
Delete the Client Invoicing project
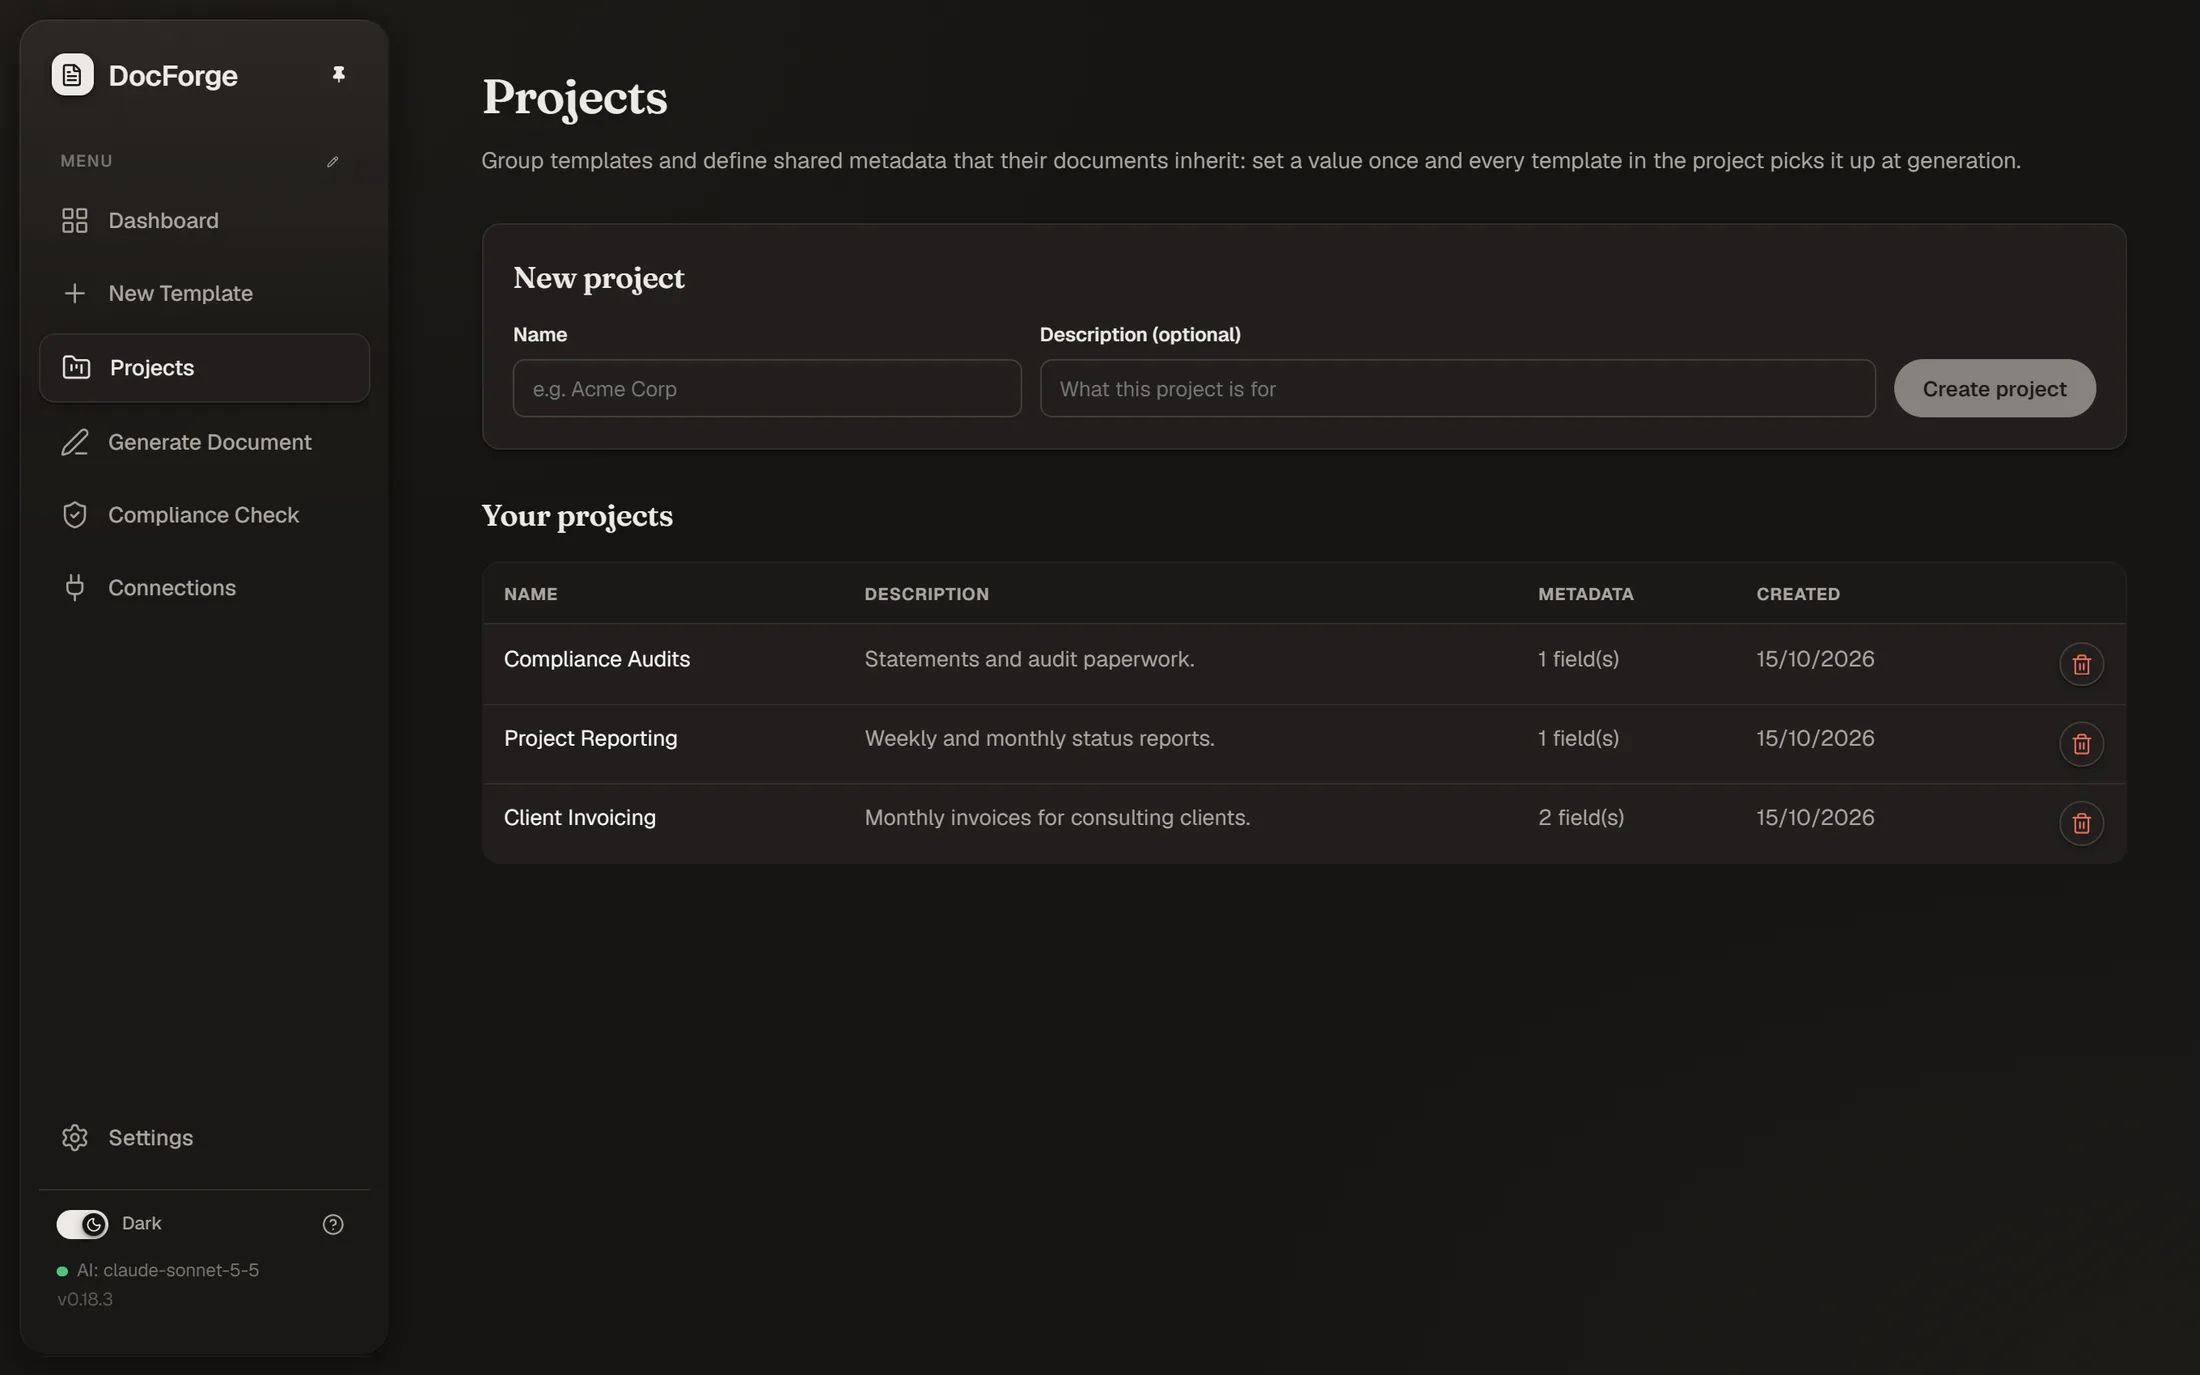pos(2081,823)
